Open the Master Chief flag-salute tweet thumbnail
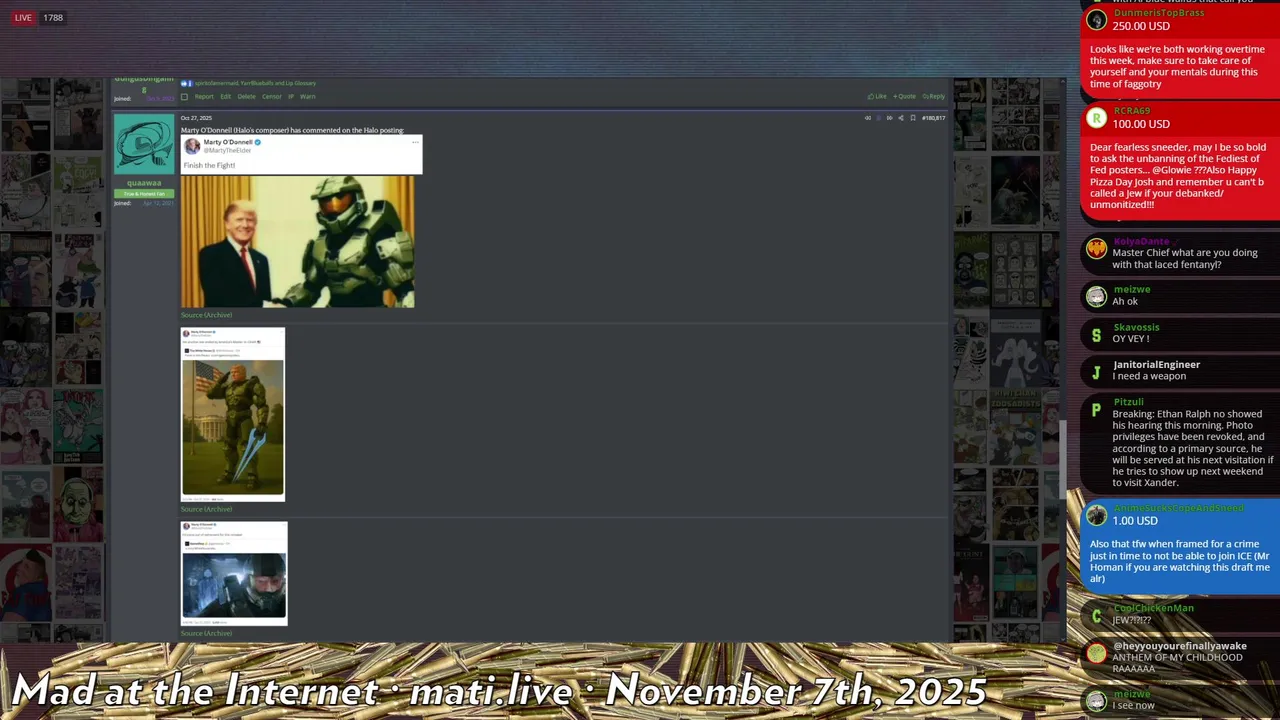Screen dimensions: 1280x720 pyautogui.click(x=233, y=414)
